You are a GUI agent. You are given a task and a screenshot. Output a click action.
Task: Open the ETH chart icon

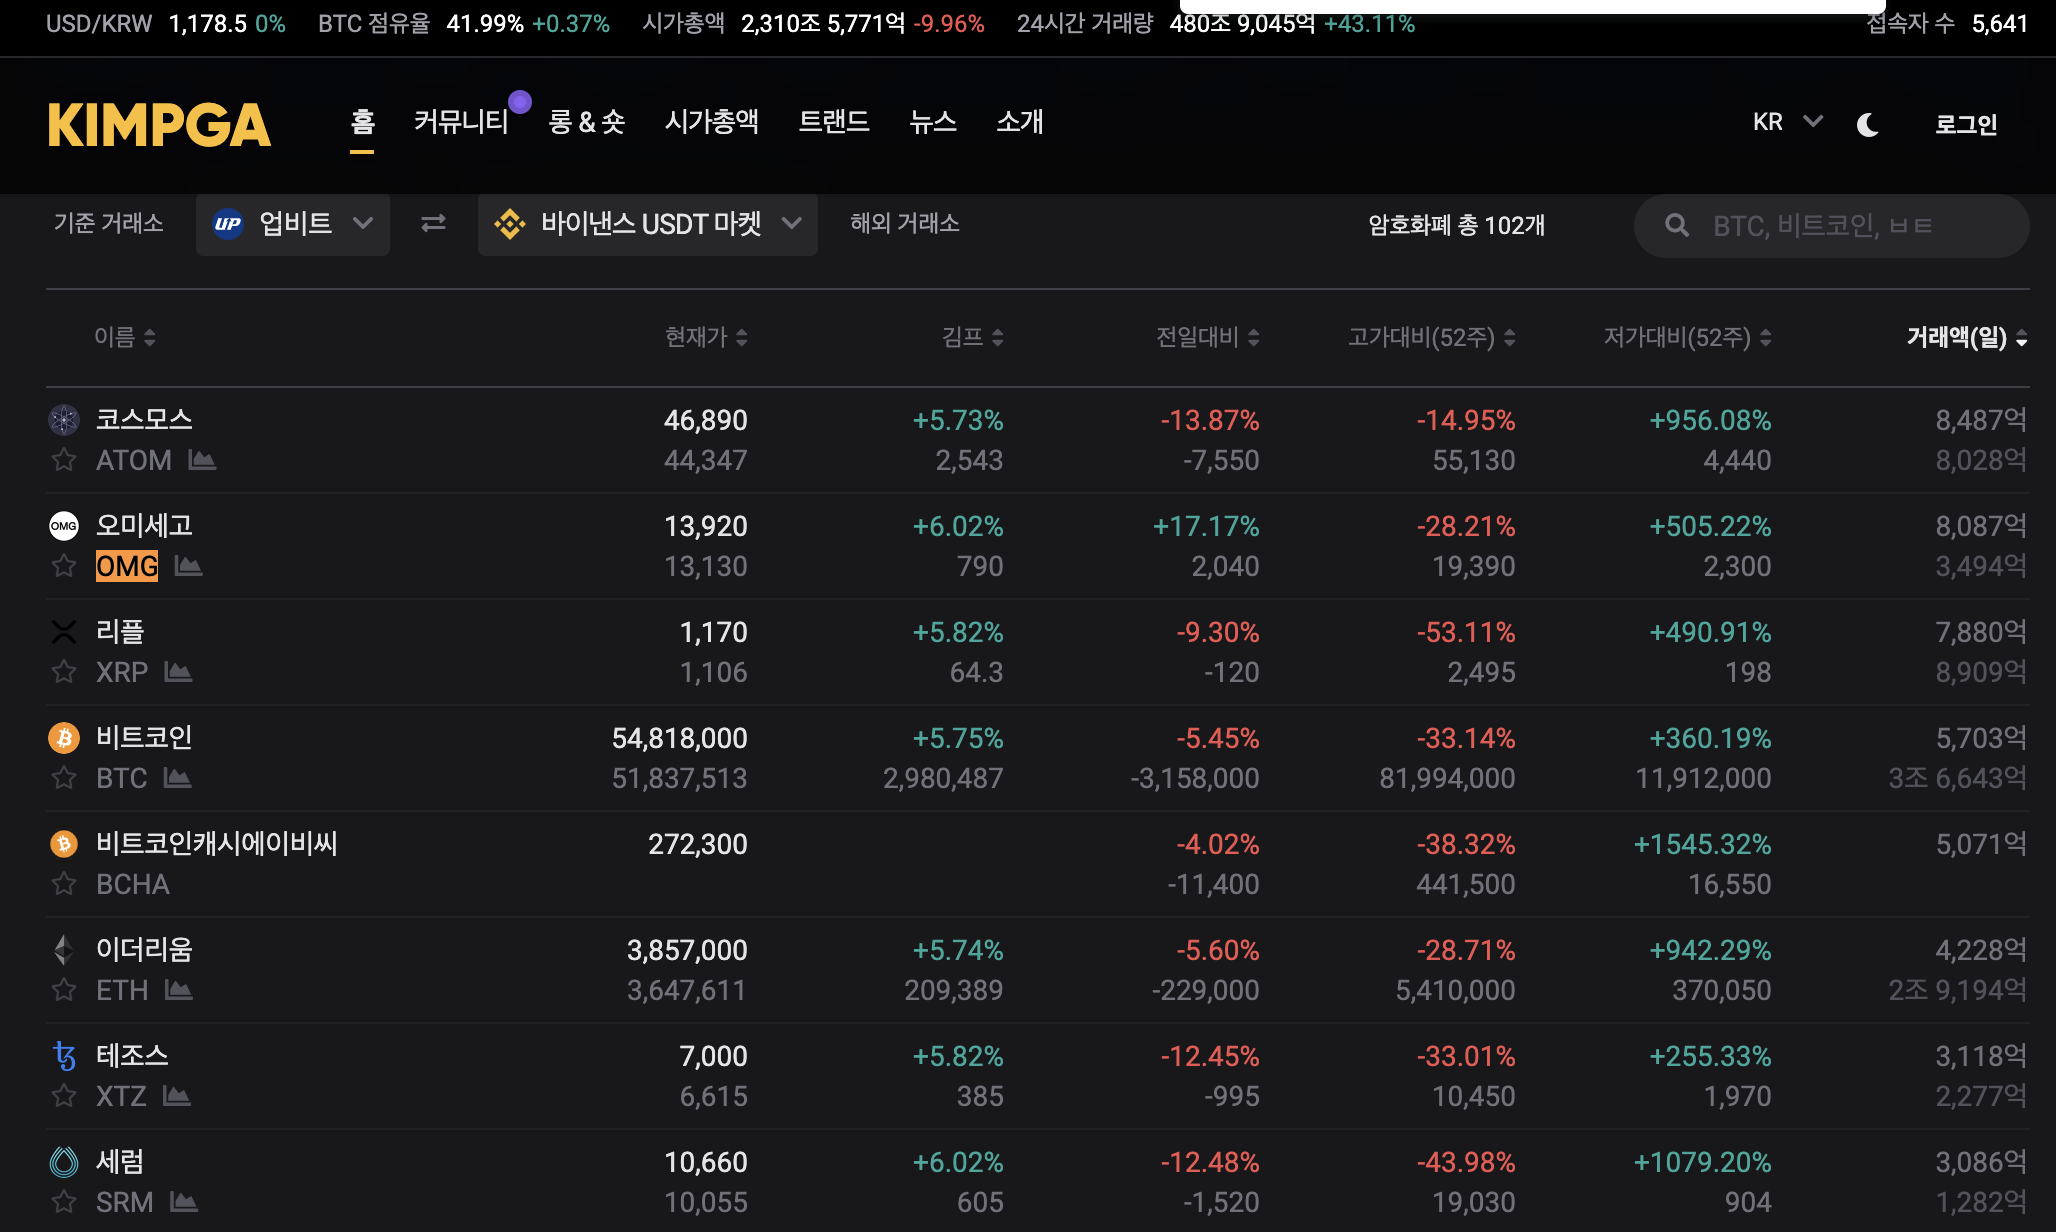(x=179, y=990)
